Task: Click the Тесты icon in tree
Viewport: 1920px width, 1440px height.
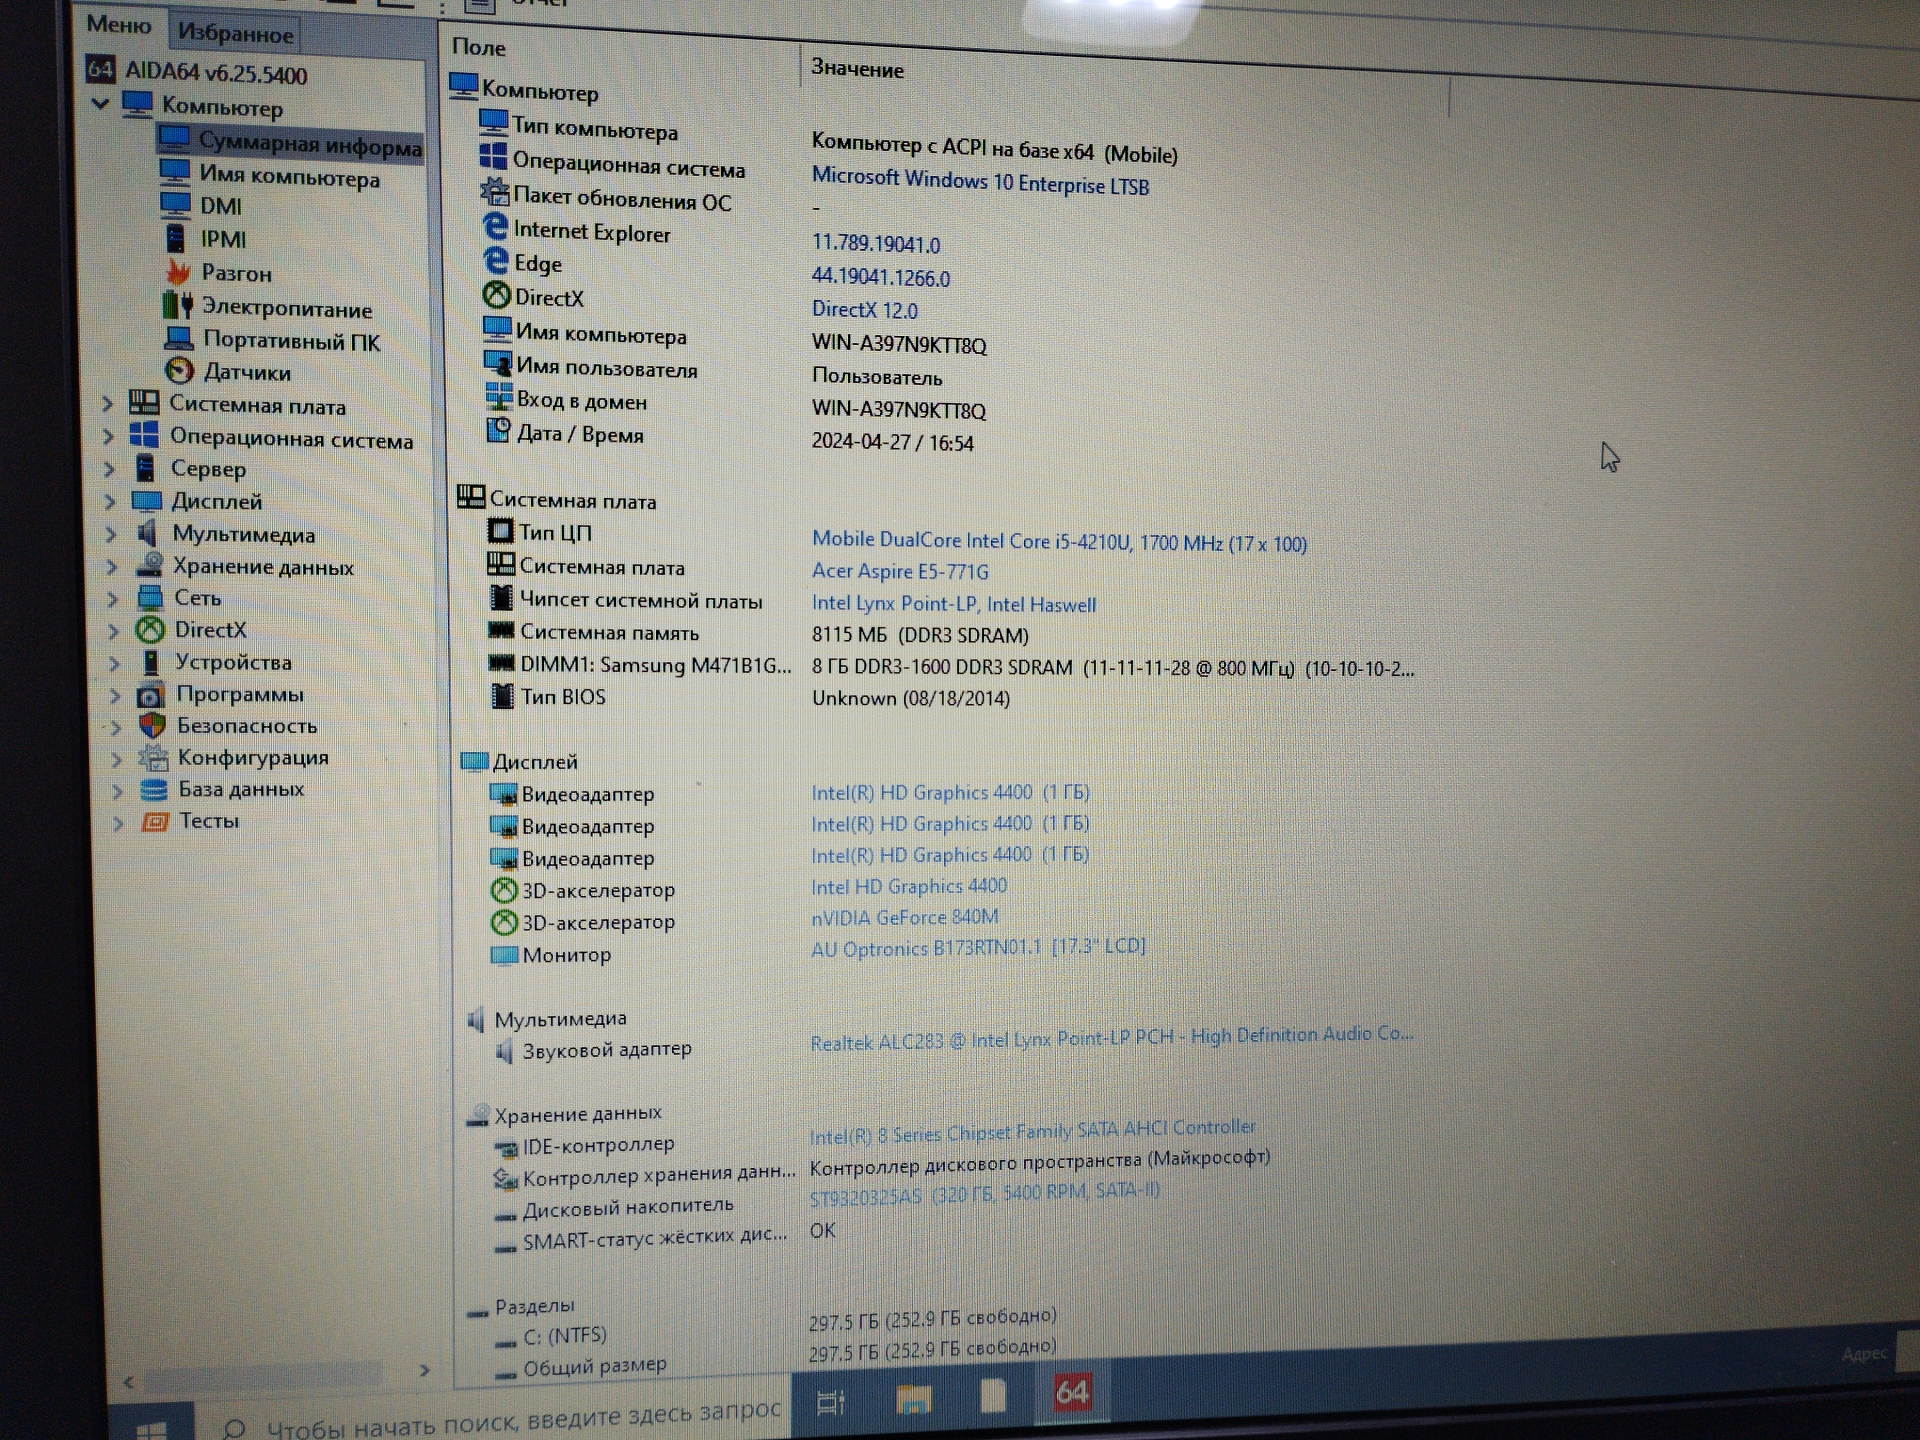Action: pos(155,821)
